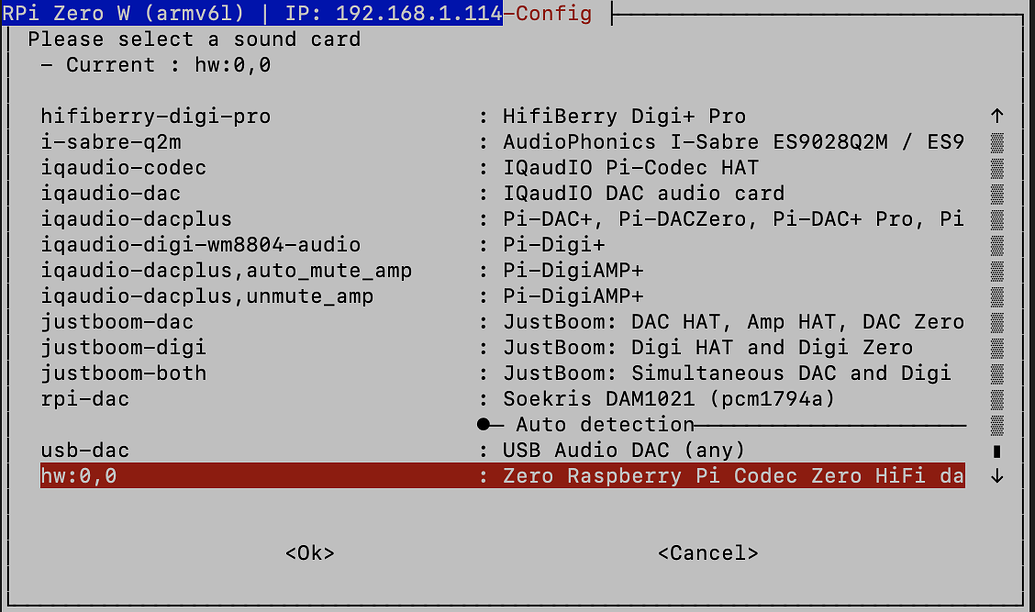Click the down scroll arrow
This screenshot has height=612, width=1035.
[x=996, y=476]
